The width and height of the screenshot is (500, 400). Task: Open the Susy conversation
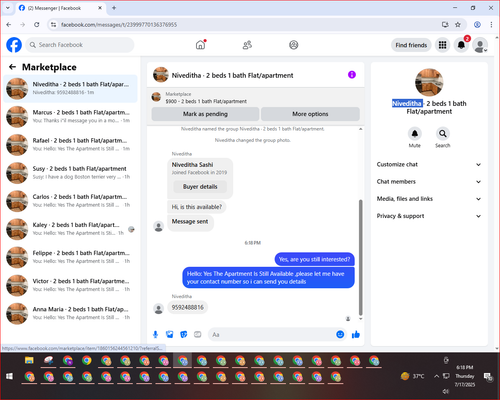(70, 173)
